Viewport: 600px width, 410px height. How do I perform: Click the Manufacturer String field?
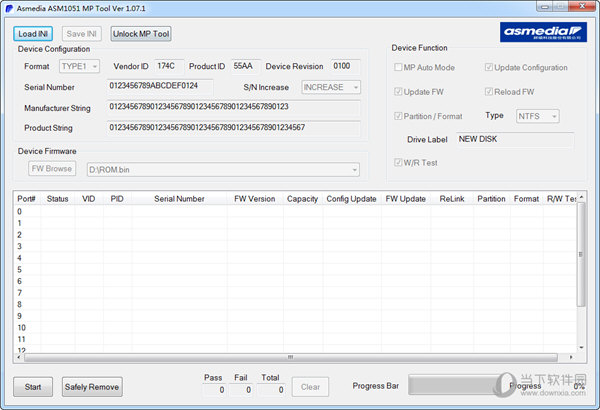(233, 108)
